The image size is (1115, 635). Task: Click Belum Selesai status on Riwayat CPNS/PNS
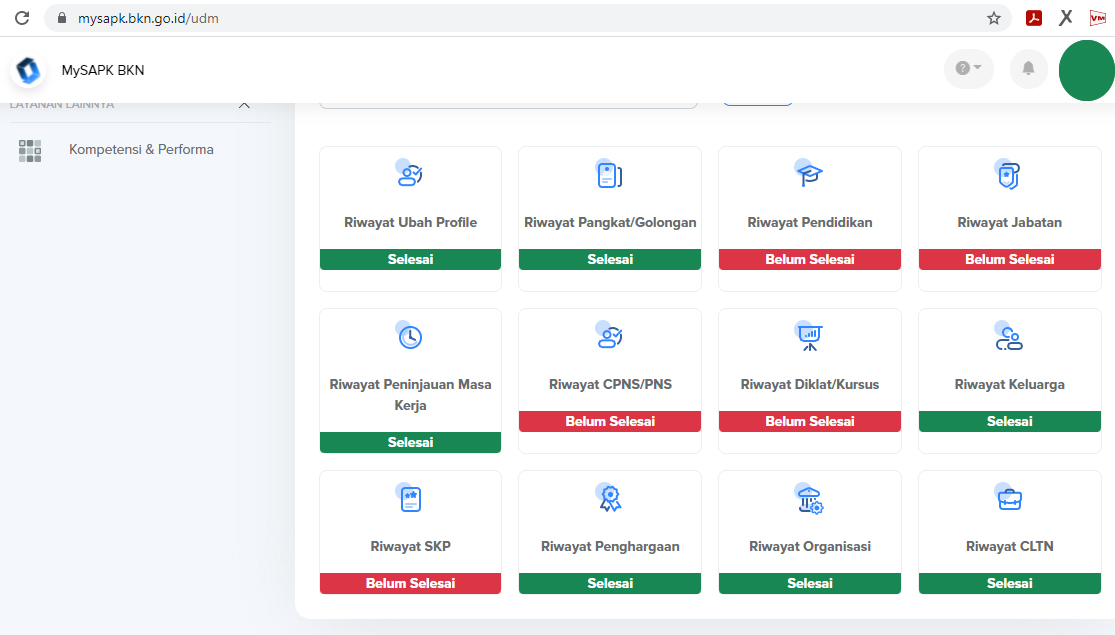tap(610, 422)
